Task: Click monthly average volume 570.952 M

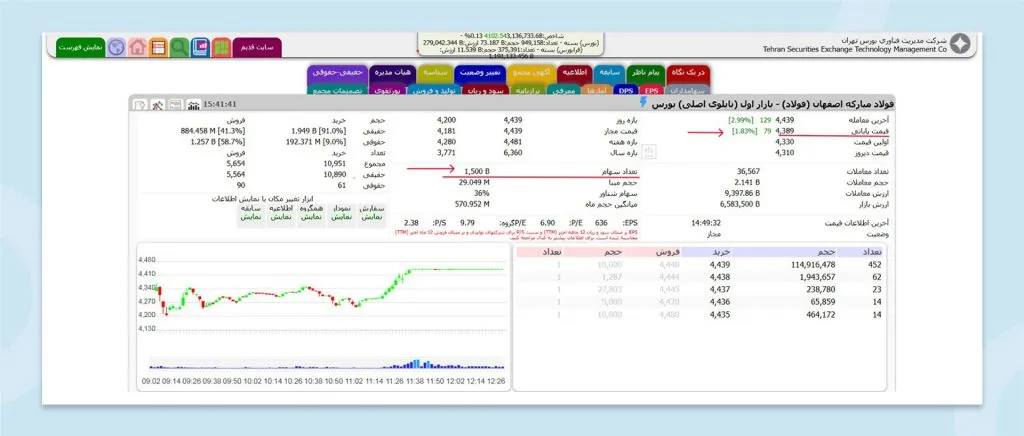Action: (473, 204)
